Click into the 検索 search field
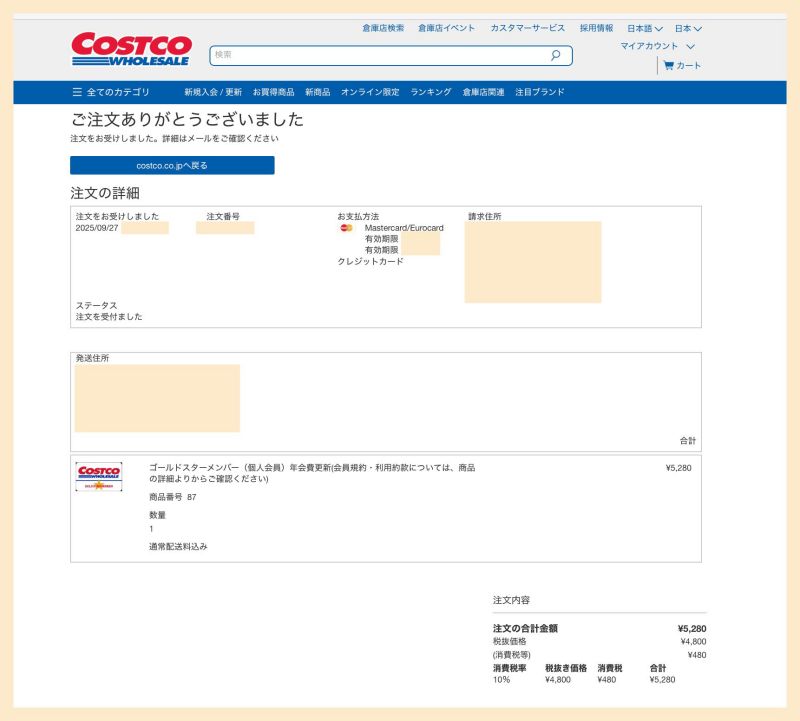This screenshot has width=800, height=721. 380,56
